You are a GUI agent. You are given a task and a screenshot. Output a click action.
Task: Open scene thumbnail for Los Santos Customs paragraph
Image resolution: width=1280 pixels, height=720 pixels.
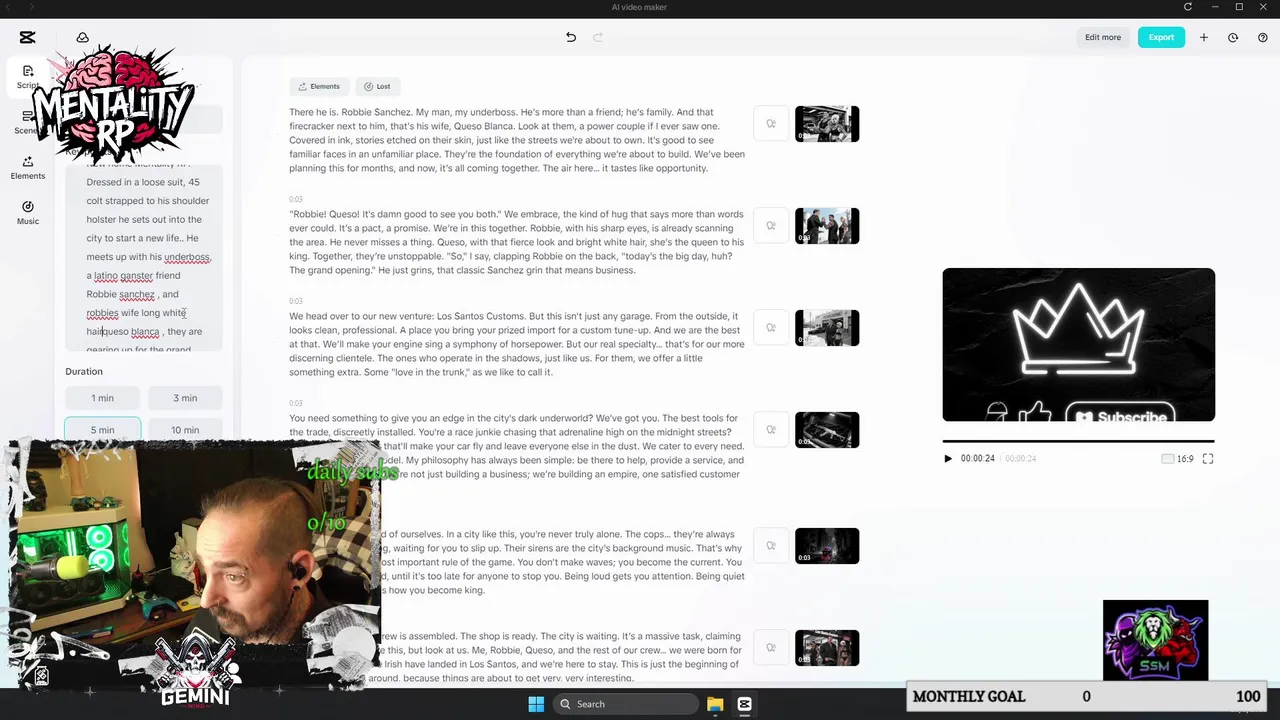827,328
